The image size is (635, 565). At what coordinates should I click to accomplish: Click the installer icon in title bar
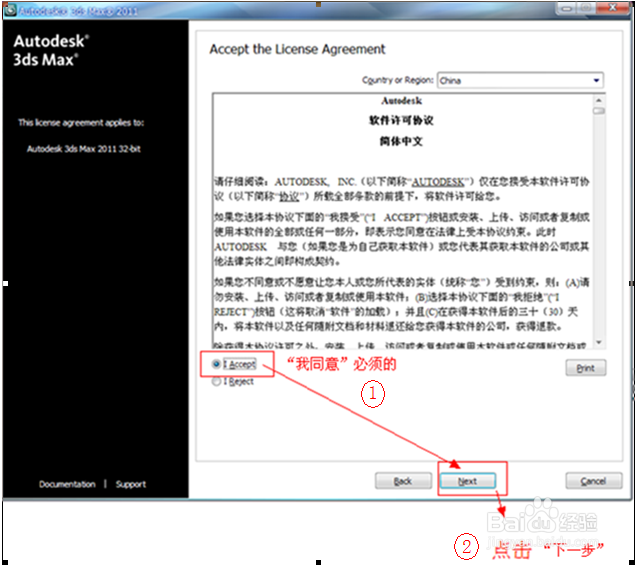(10, 10)
